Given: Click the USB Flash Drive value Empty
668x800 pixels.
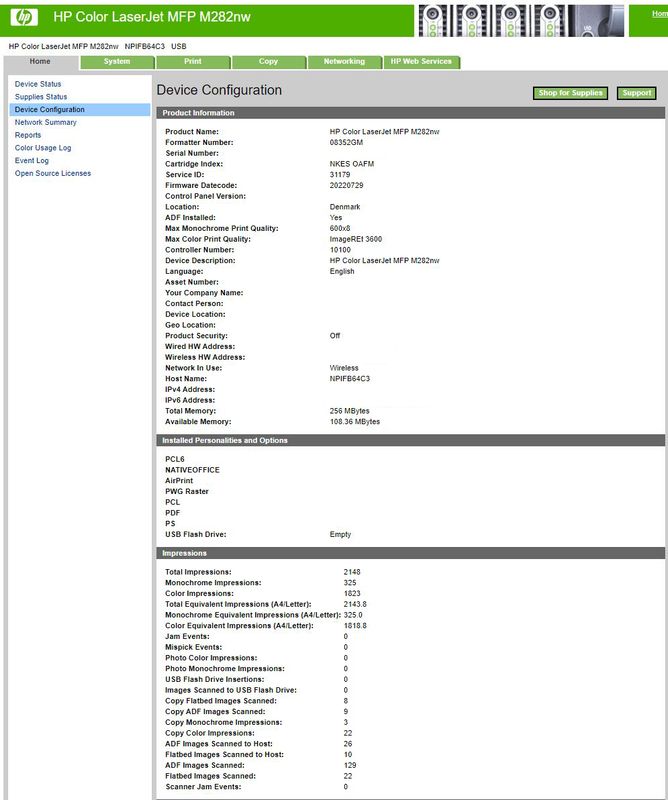Looking at the screenshot, I should (x=340, y=534).
